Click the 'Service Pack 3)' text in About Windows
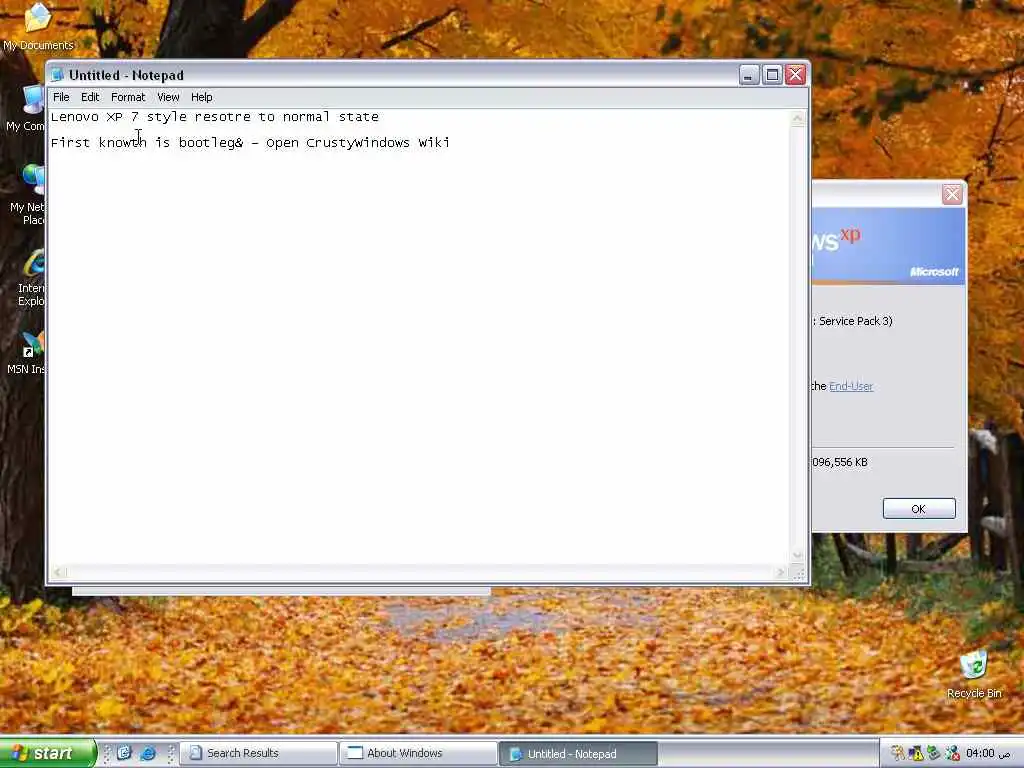Image resolution: width=1024 pixels, height=768 pixels. [856, 321]
